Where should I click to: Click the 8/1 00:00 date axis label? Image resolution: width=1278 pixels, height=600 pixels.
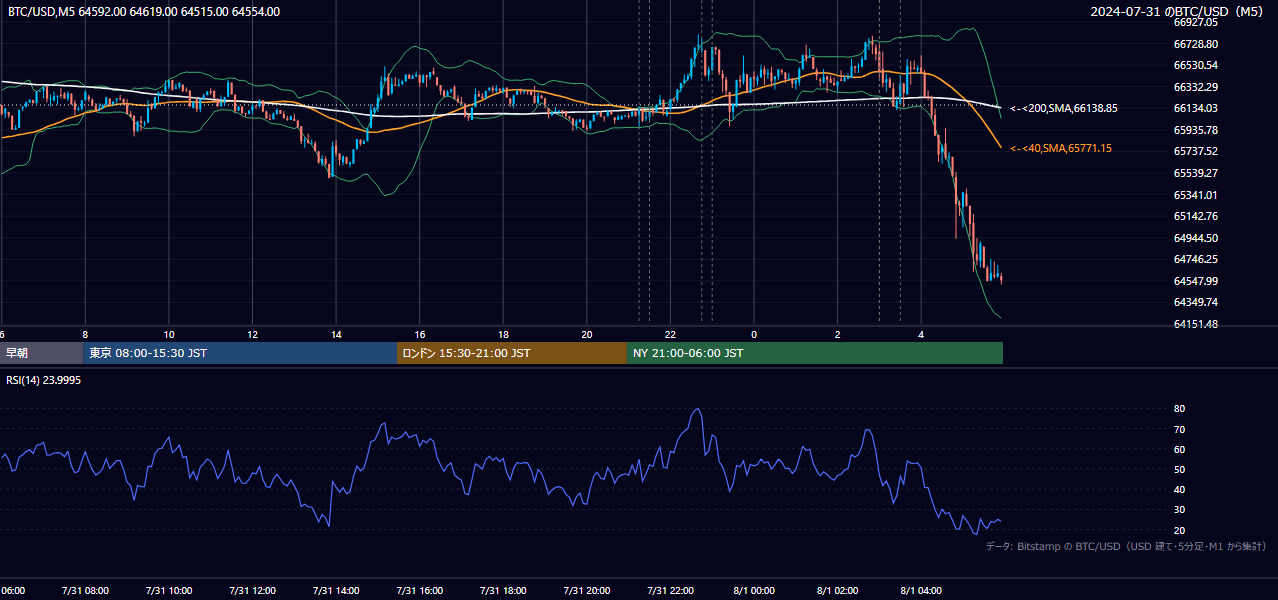[754, 591]
